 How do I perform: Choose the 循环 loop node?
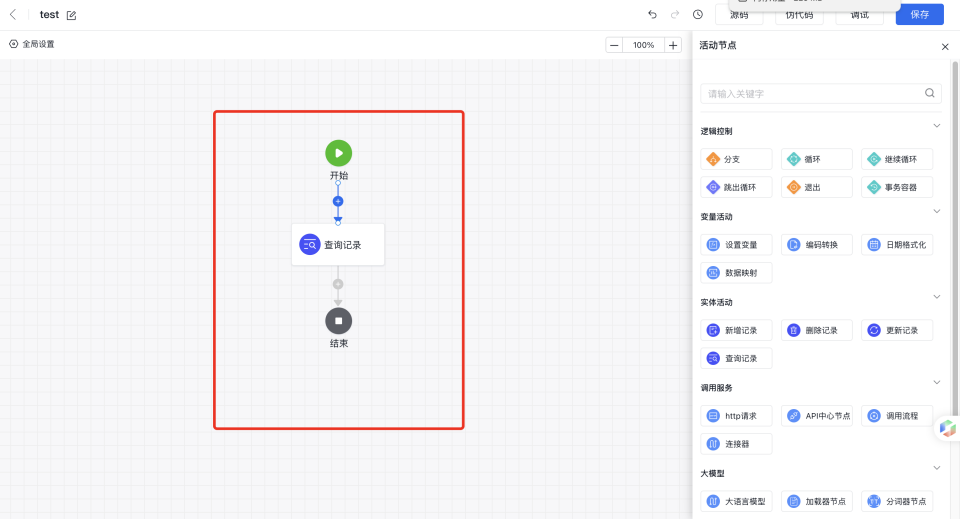(816, 159)
